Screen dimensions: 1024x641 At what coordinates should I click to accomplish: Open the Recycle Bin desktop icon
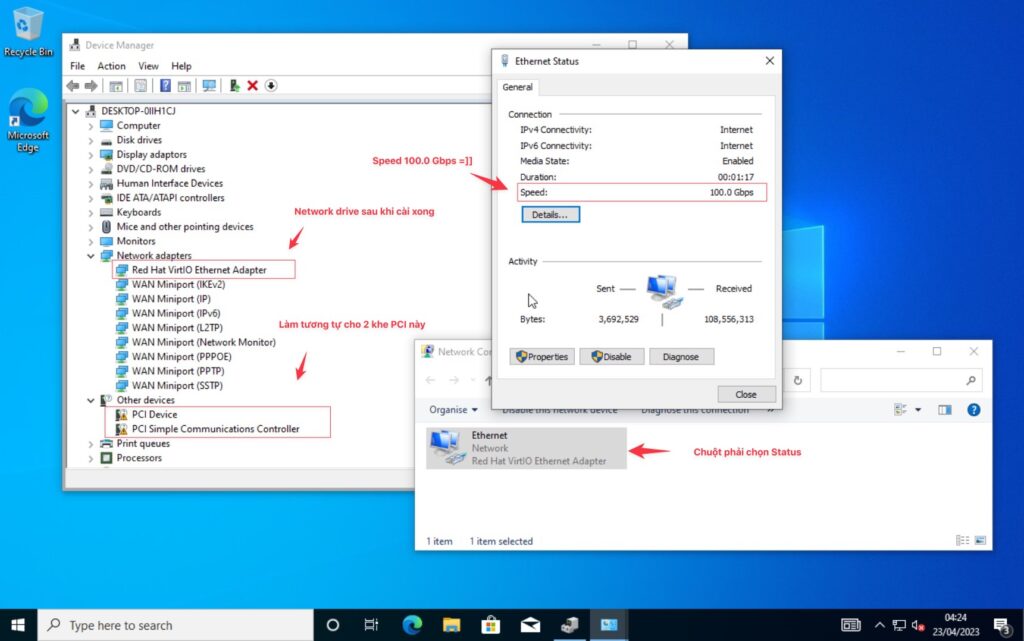click(x=27, y=32)
